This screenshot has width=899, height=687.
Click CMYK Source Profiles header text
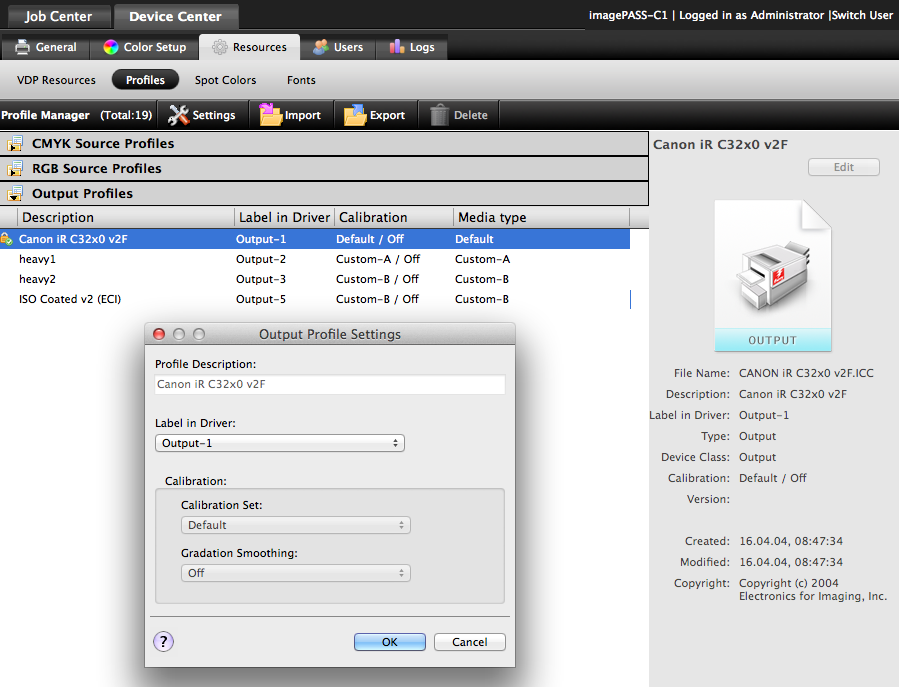coord(103,143)
